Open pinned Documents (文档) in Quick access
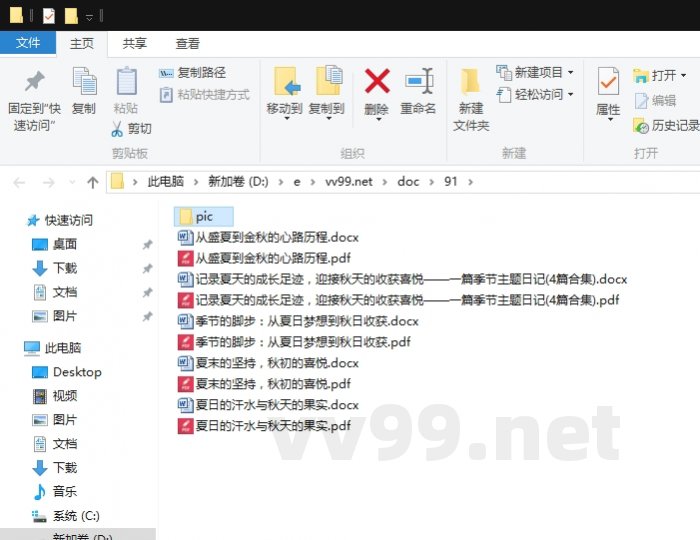The width and height of the screenshot is (700, 540). [x=54, y=292]
